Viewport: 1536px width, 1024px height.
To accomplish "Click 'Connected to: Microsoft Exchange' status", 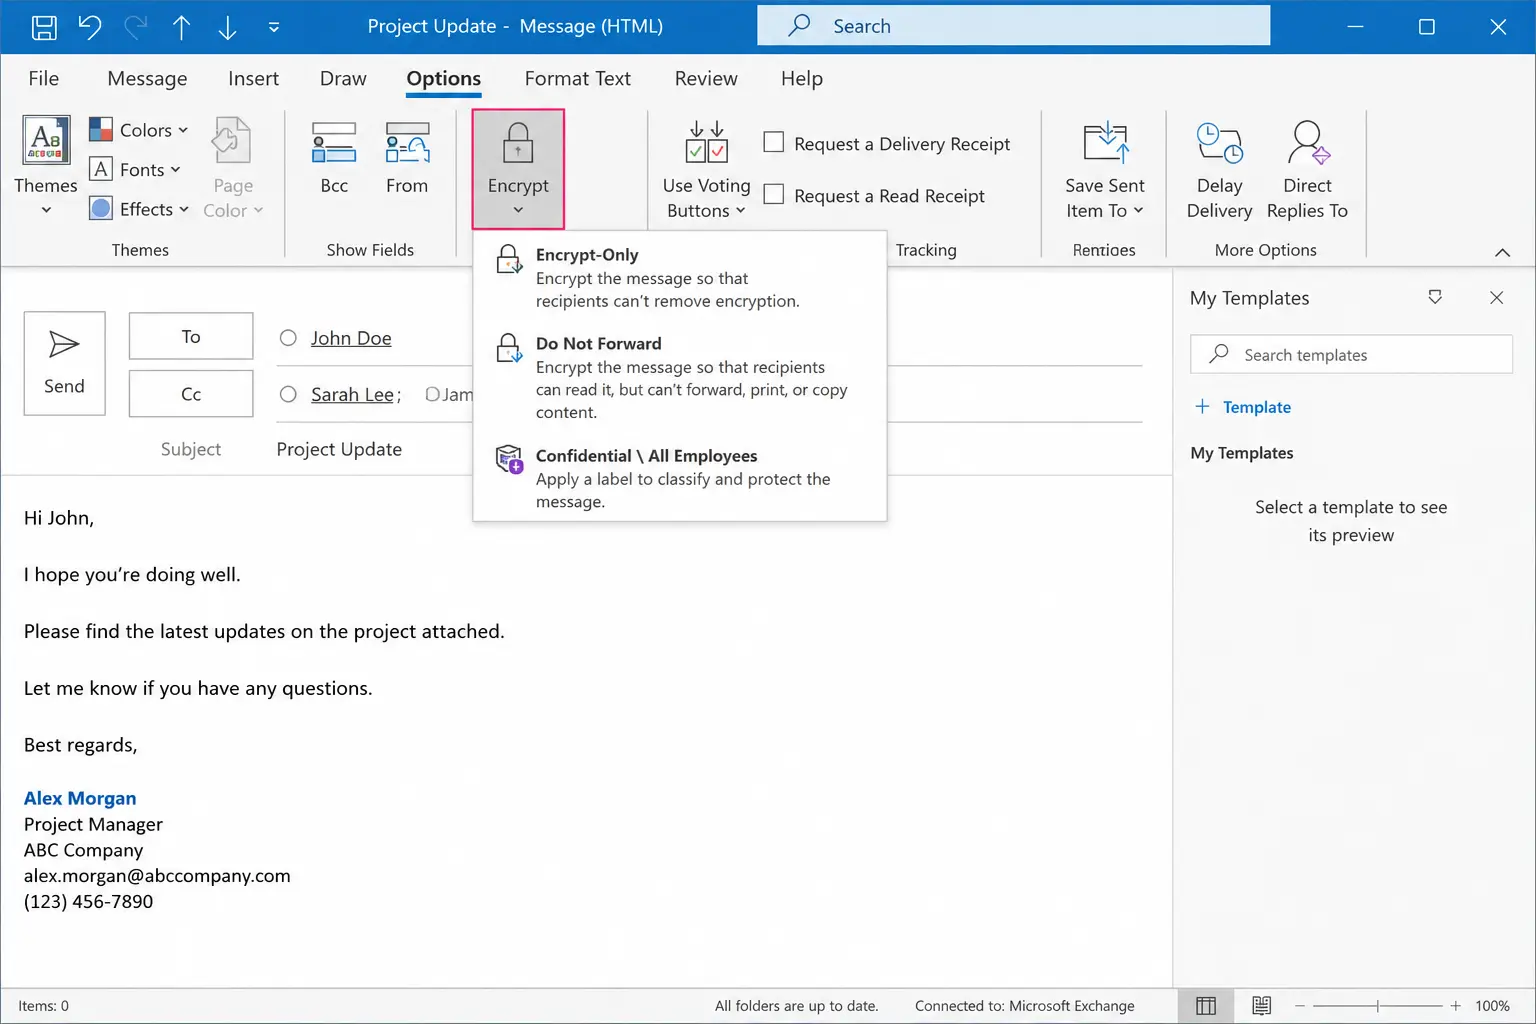I will pos(1024,1006).
